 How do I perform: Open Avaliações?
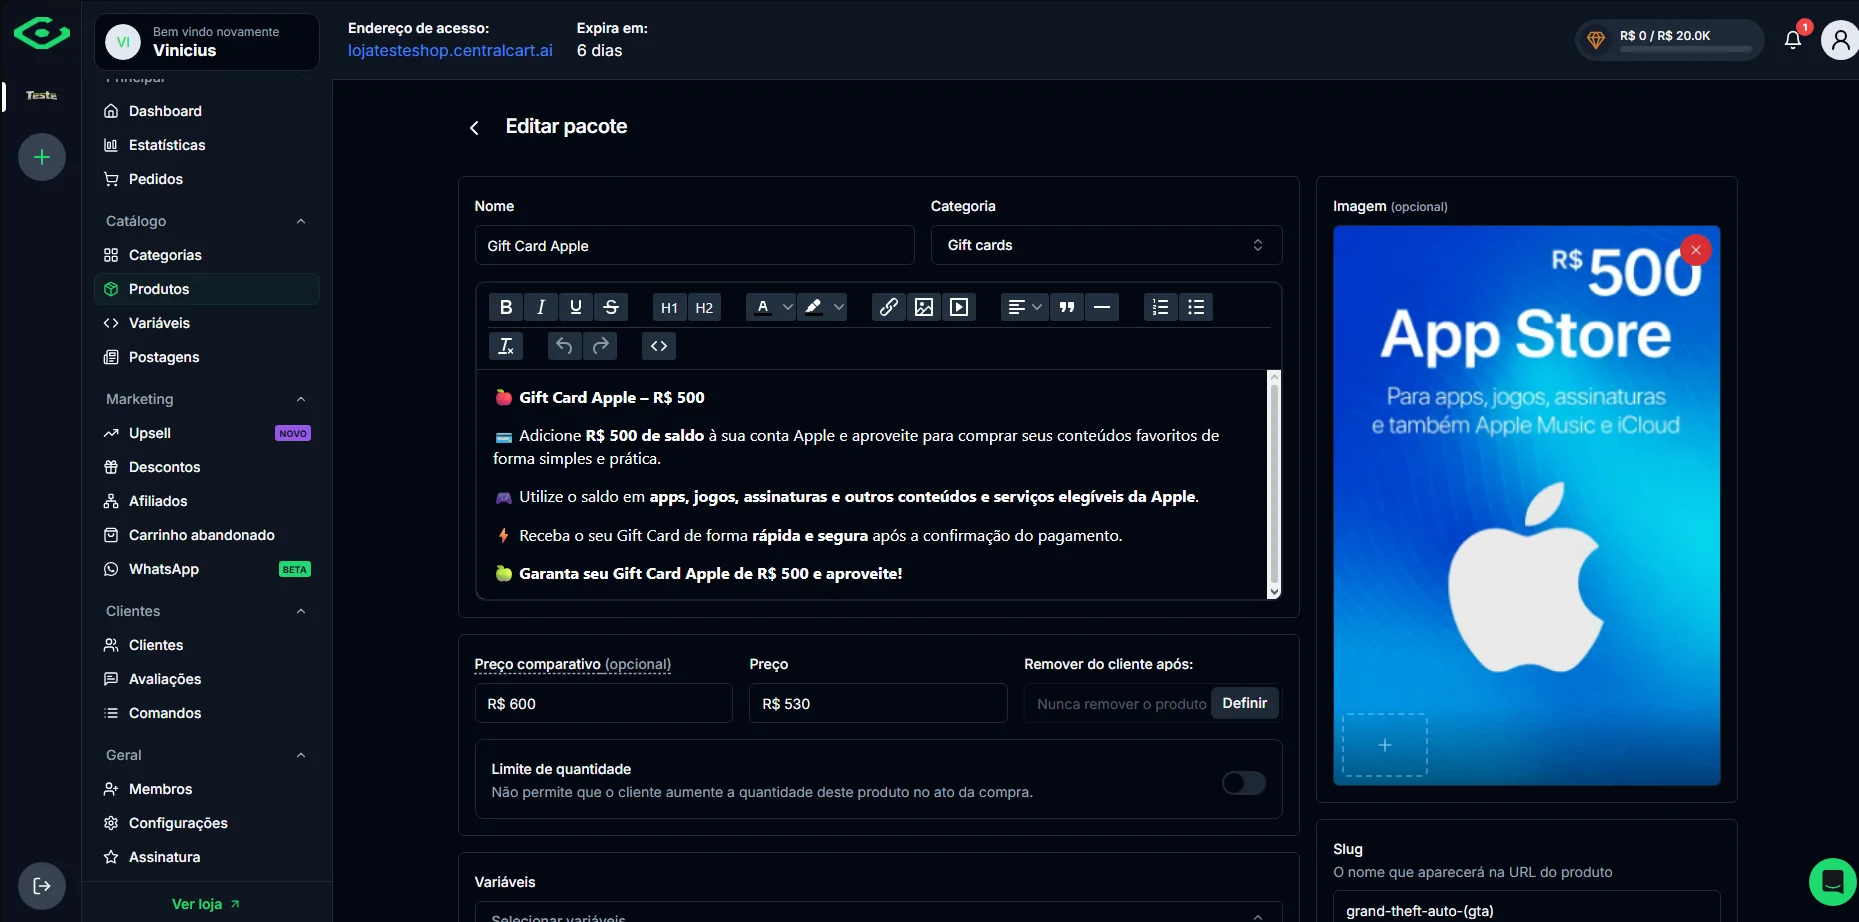pos(207,679)
